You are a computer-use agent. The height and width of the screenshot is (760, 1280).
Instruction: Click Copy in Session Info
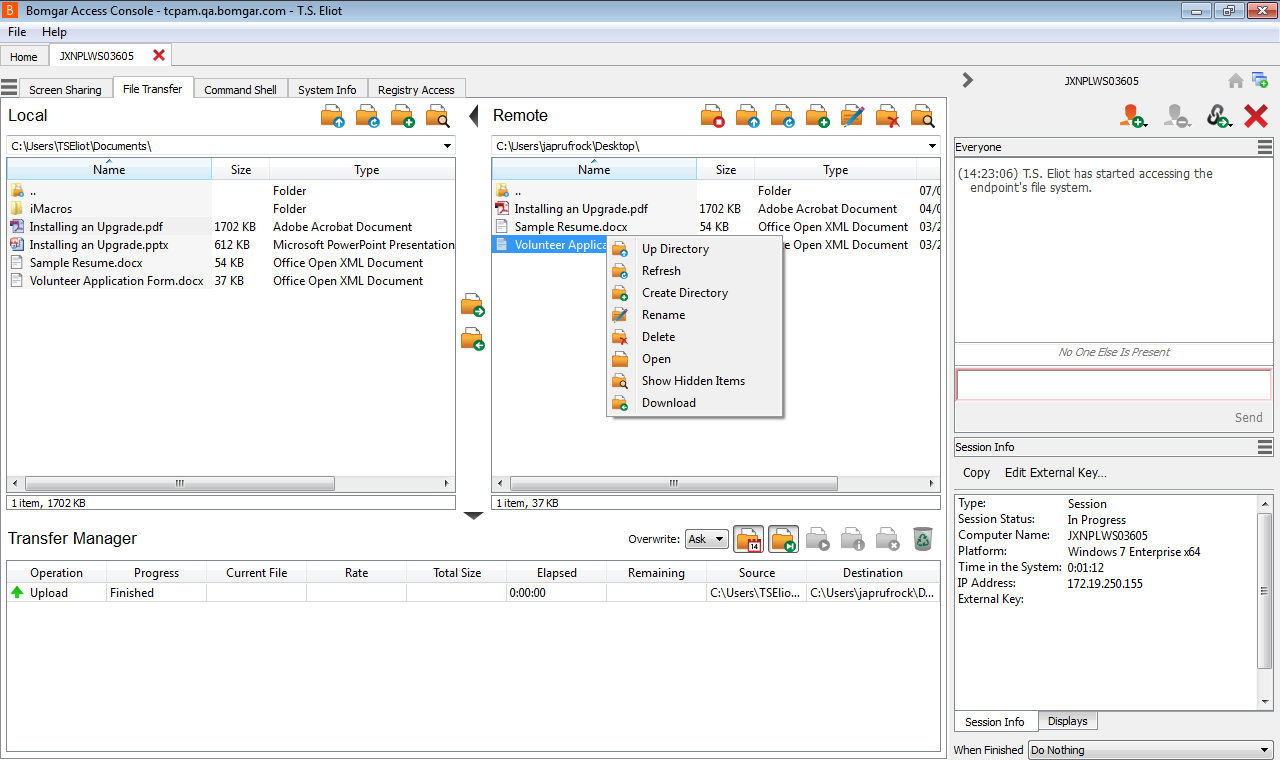(x=976, y=473)
